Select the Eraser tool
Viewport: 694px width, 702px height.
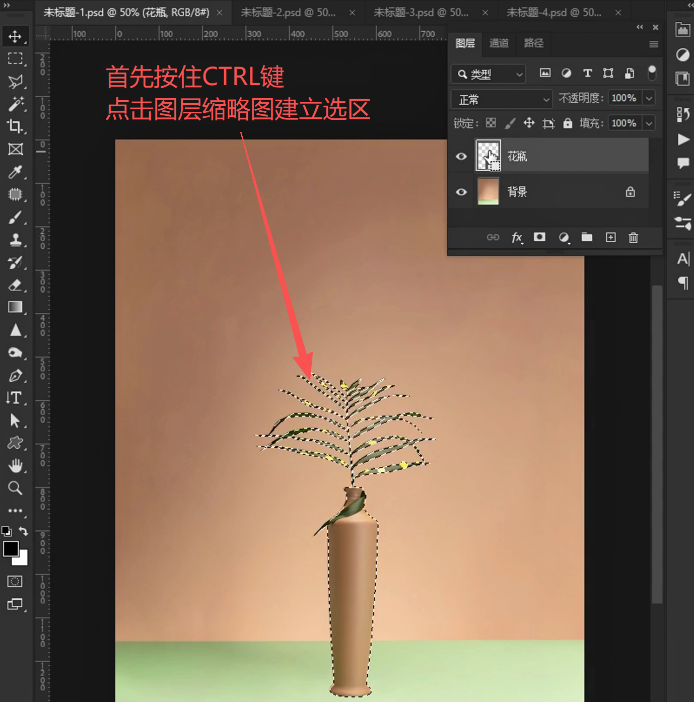[x=15, y=285]
